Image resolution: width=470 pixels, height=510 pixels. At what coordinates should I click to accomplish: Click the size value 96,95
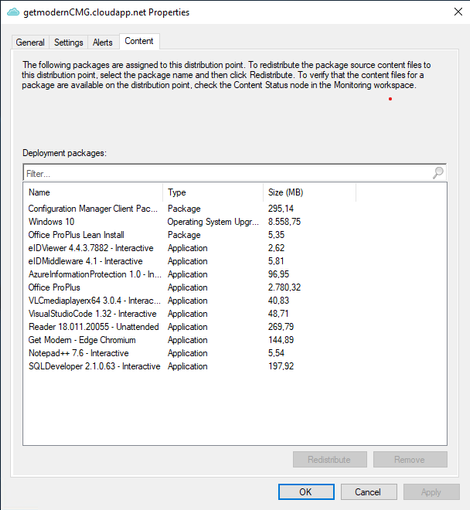[279, 274]
